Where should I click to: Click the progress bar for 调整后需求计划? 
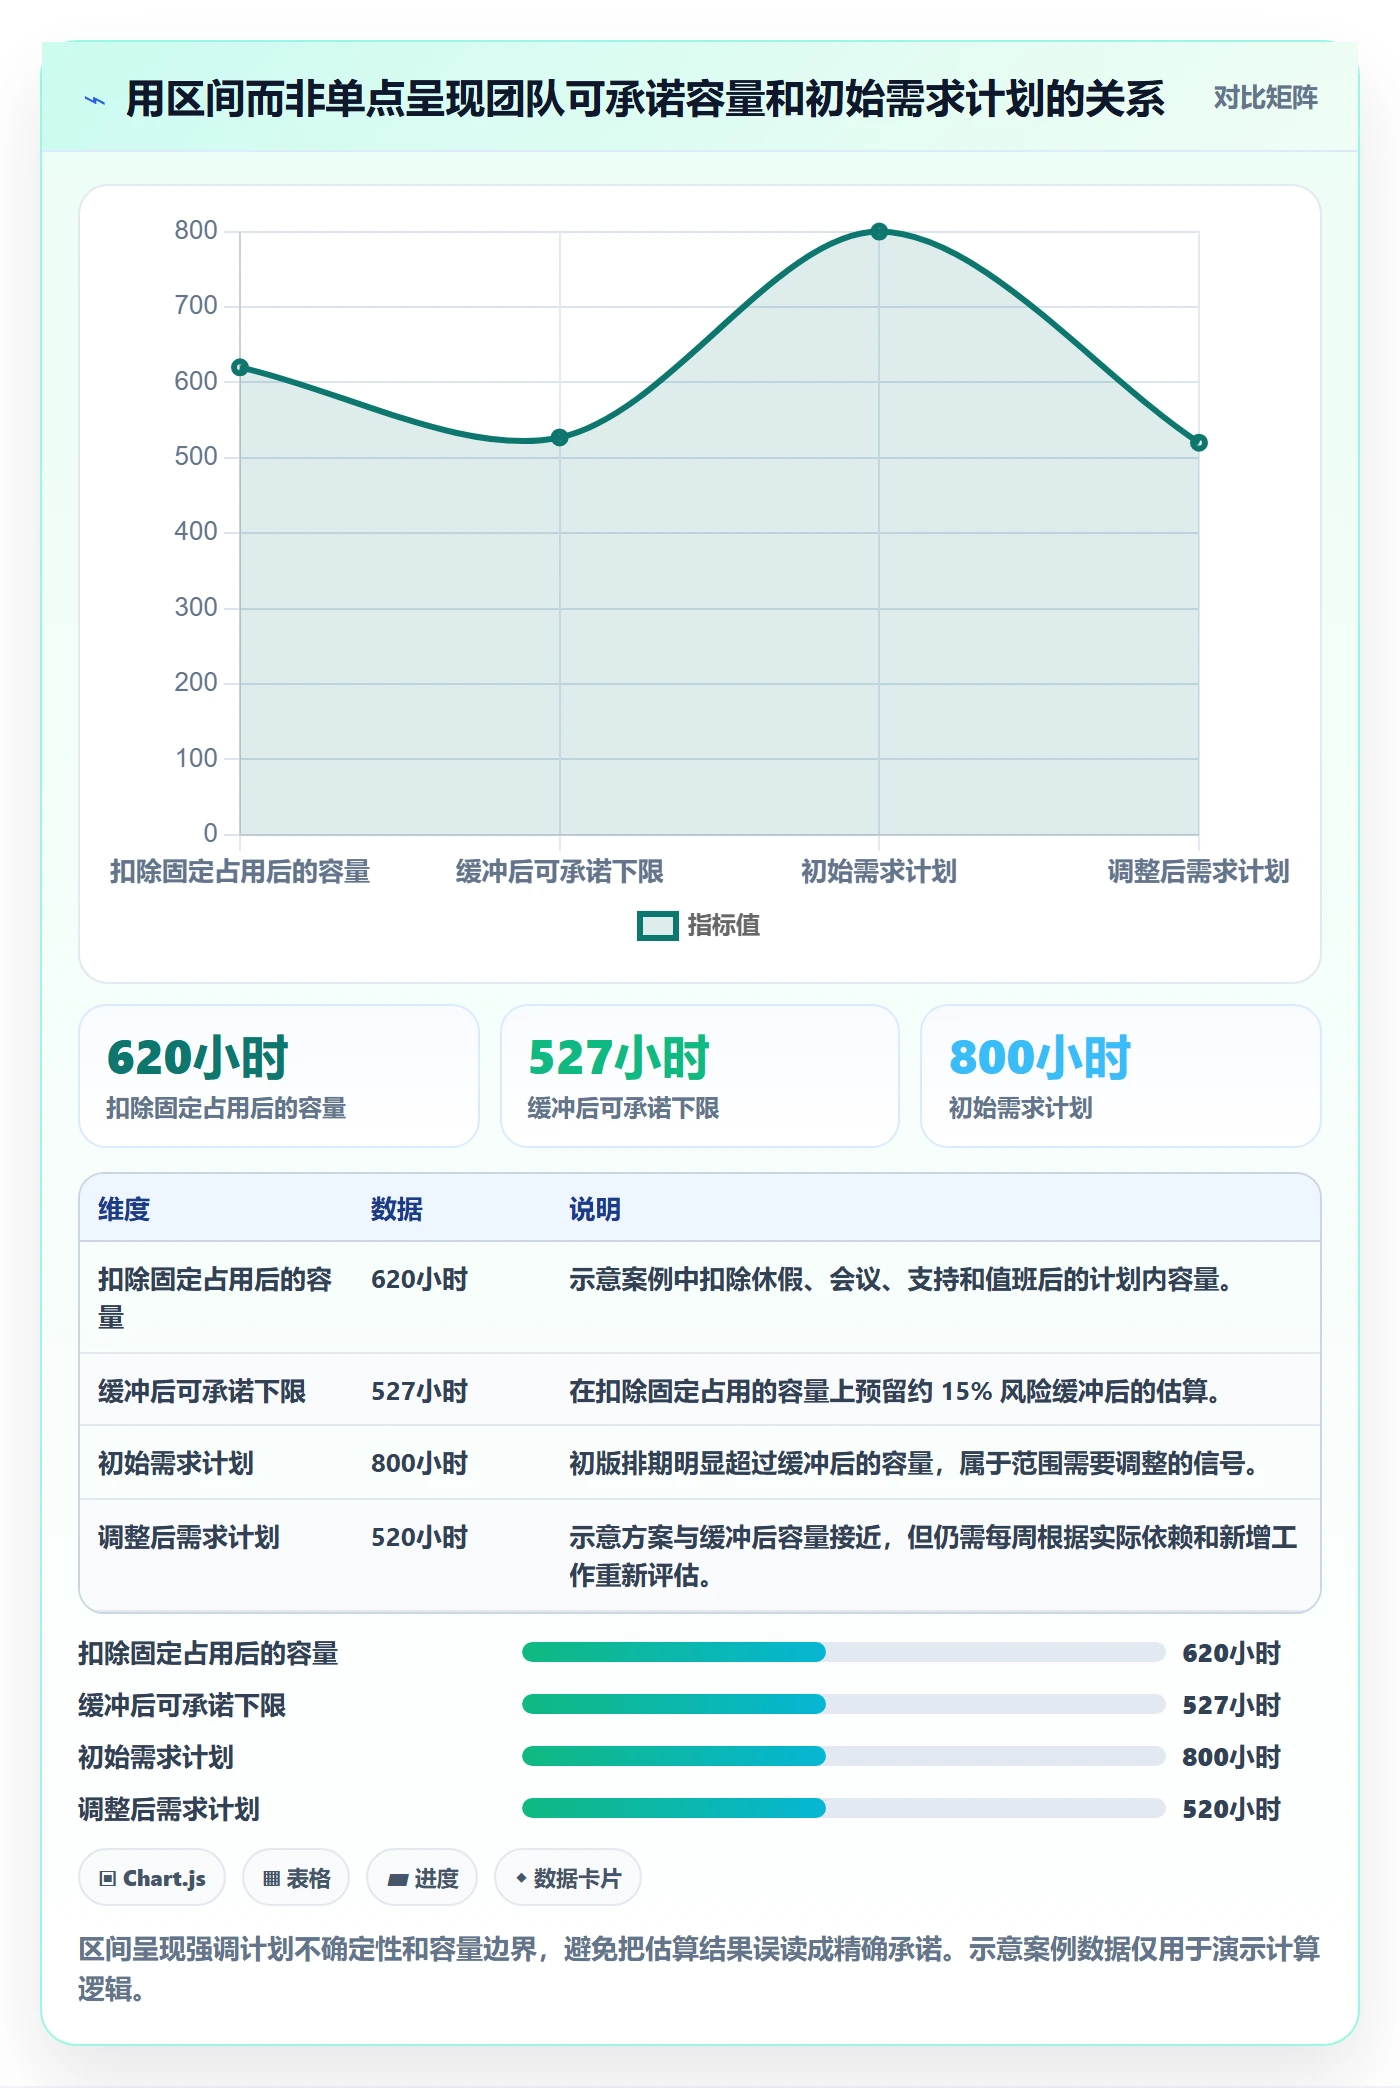843,1808
